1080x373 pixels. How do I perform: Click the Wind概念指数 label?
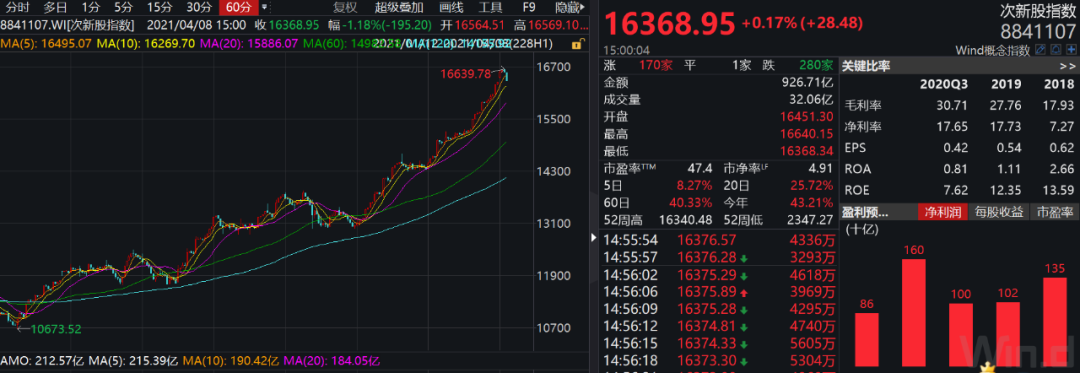click(x=993, y=50)
